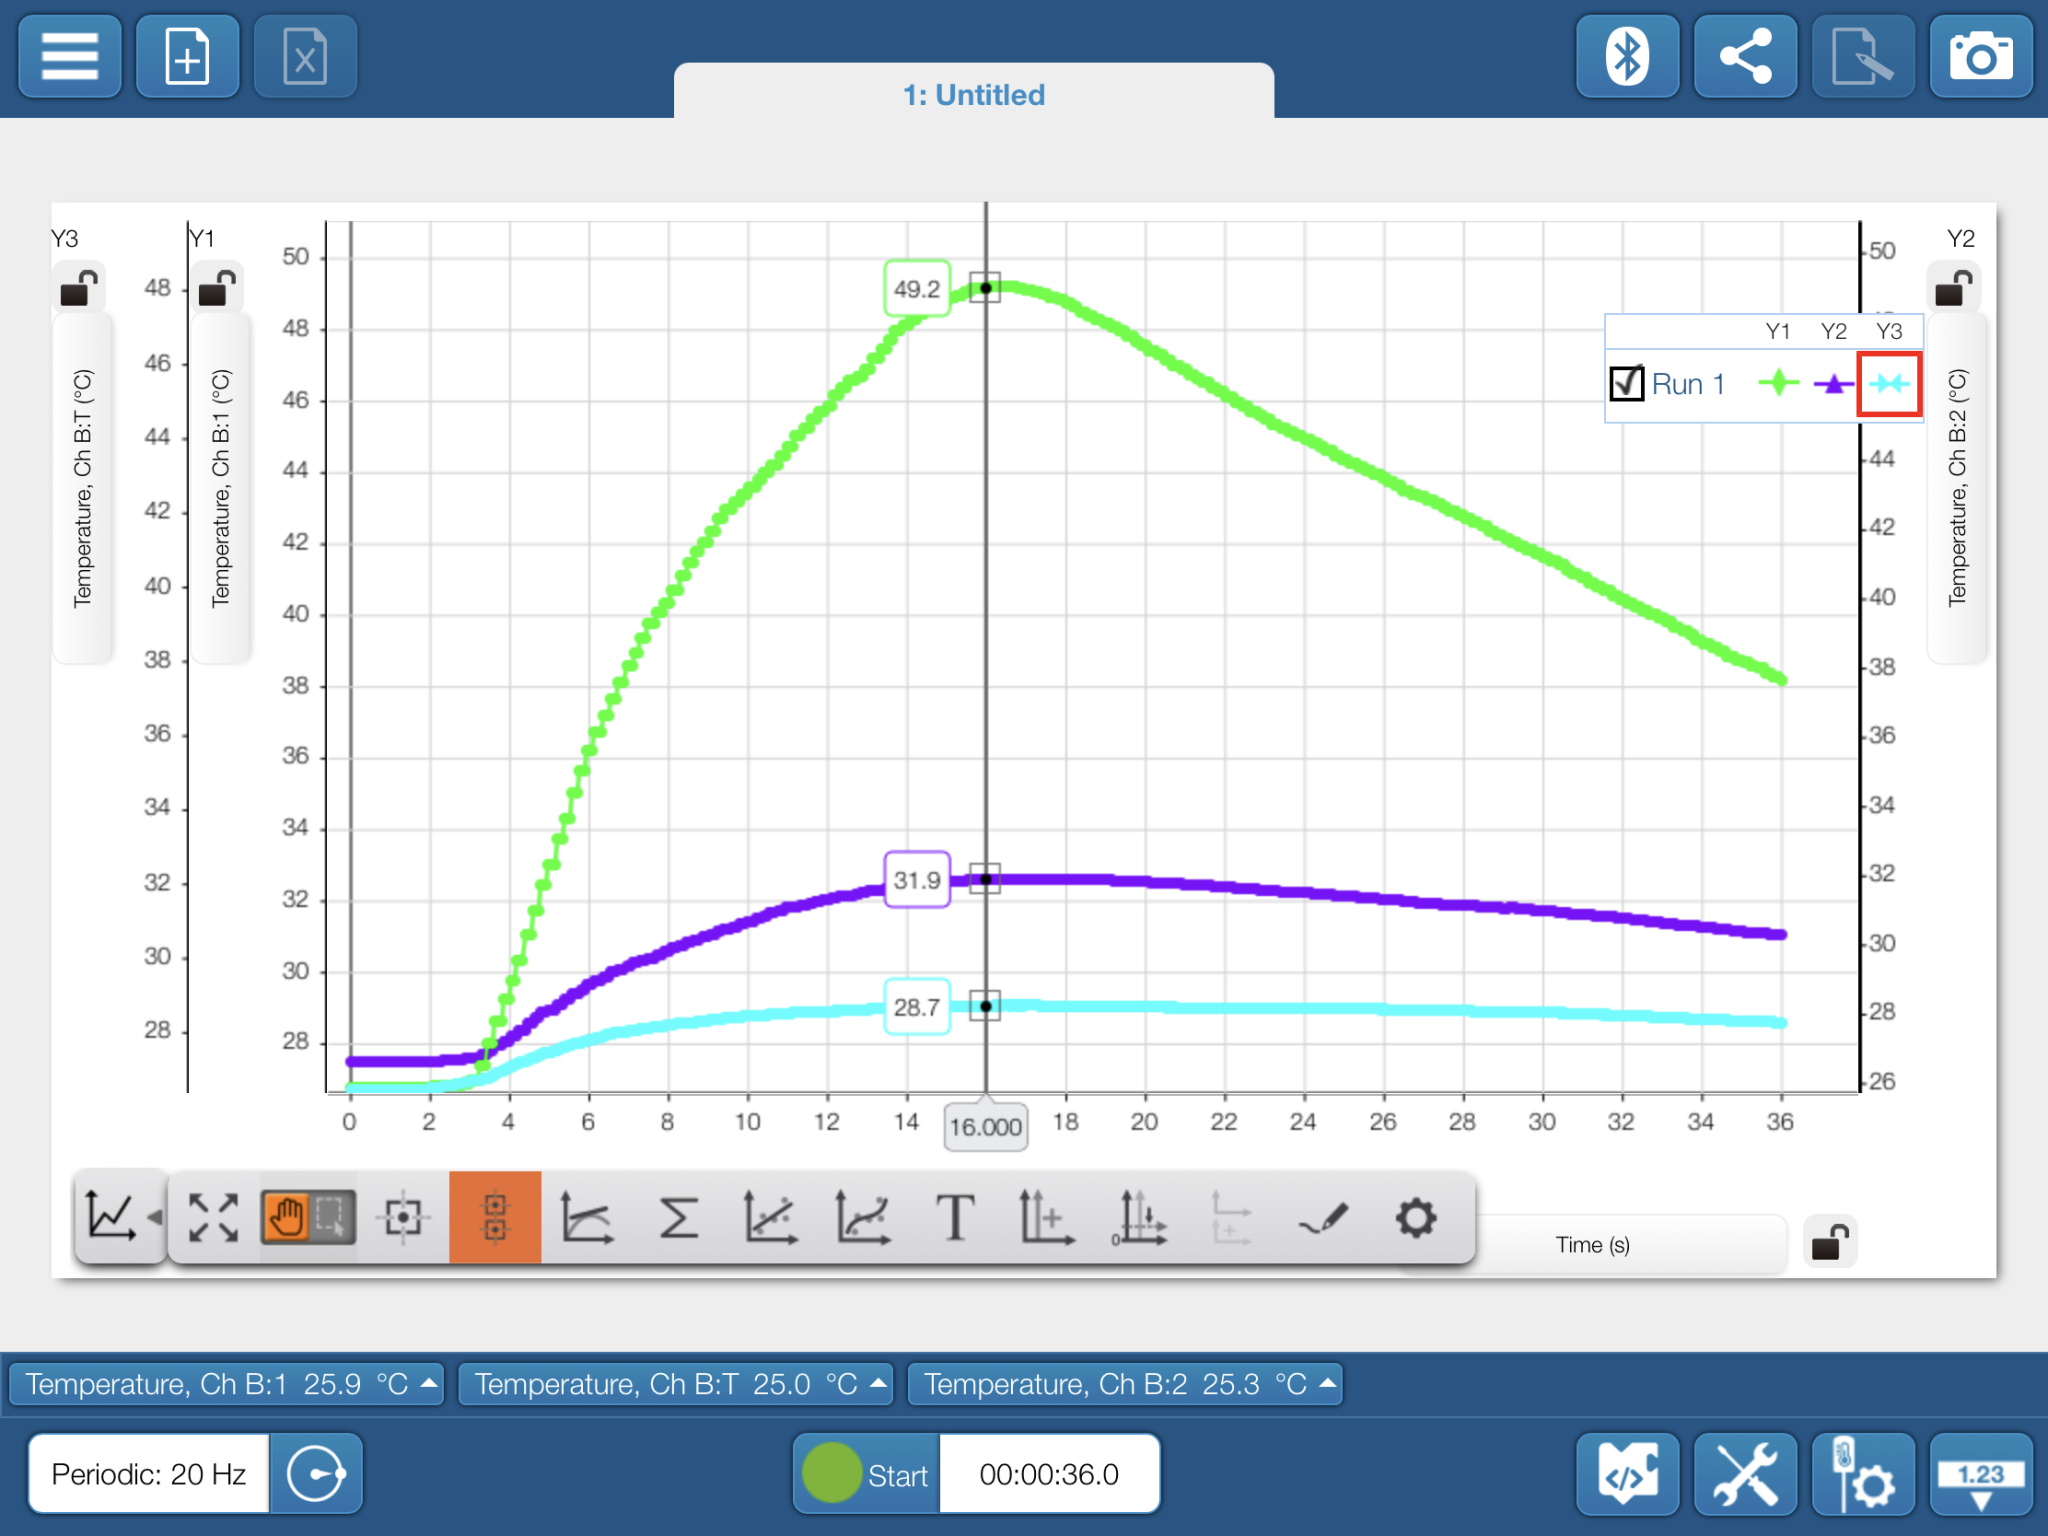Screen dimensions: 2048x1536
Task: Open graph settings gear icon
Action: coord(1415,1218)
